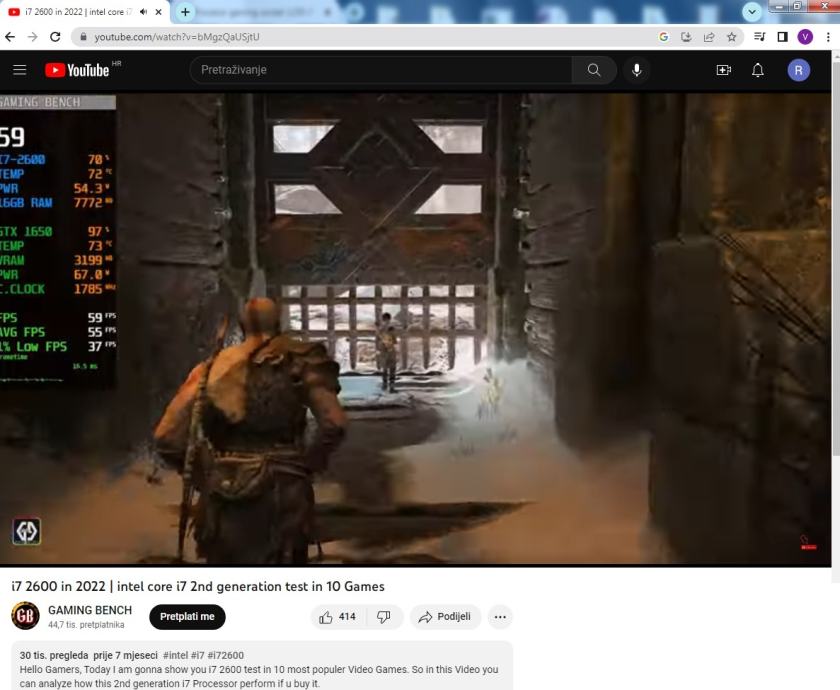840x690 pixels.
Task: Share the video via Podijeli
Action: coord(445,617)
